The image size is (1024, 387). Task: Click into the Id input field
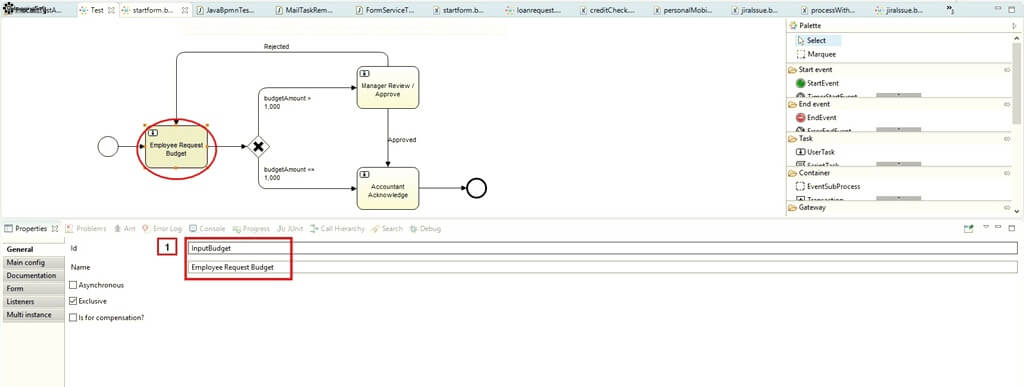[601, 248]
